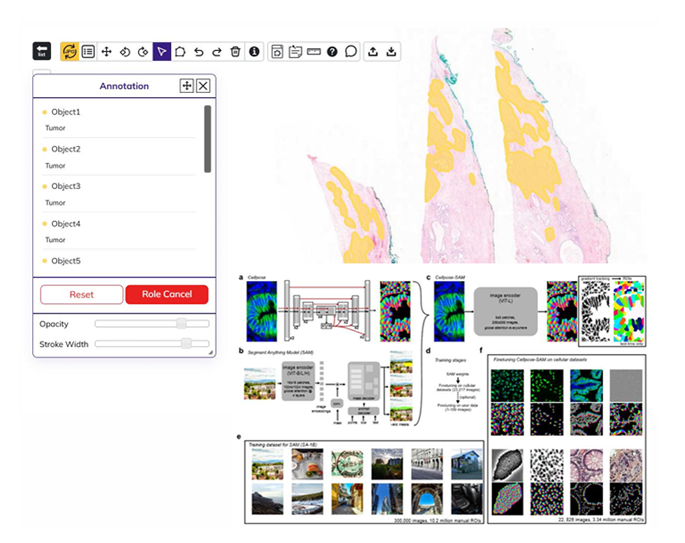Open the information icon
Screen dimensions: 685x543
tap(254, 52)
